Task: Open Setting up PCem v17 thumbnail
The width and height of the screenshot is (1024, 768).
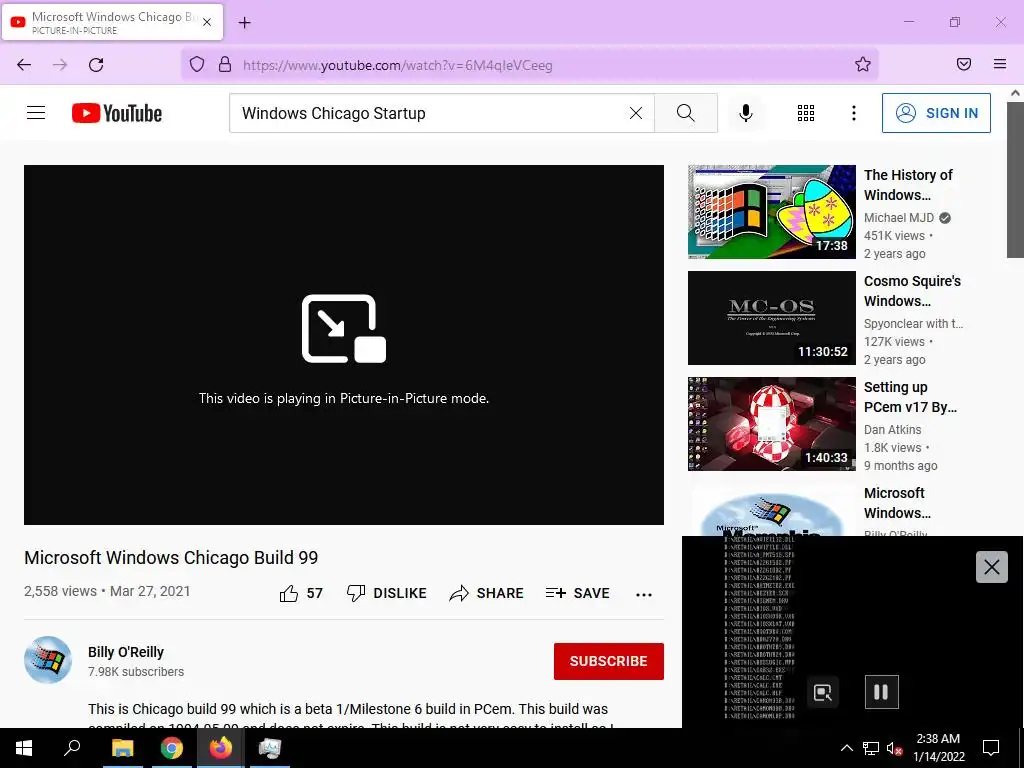Action: [x=771, y=424]
